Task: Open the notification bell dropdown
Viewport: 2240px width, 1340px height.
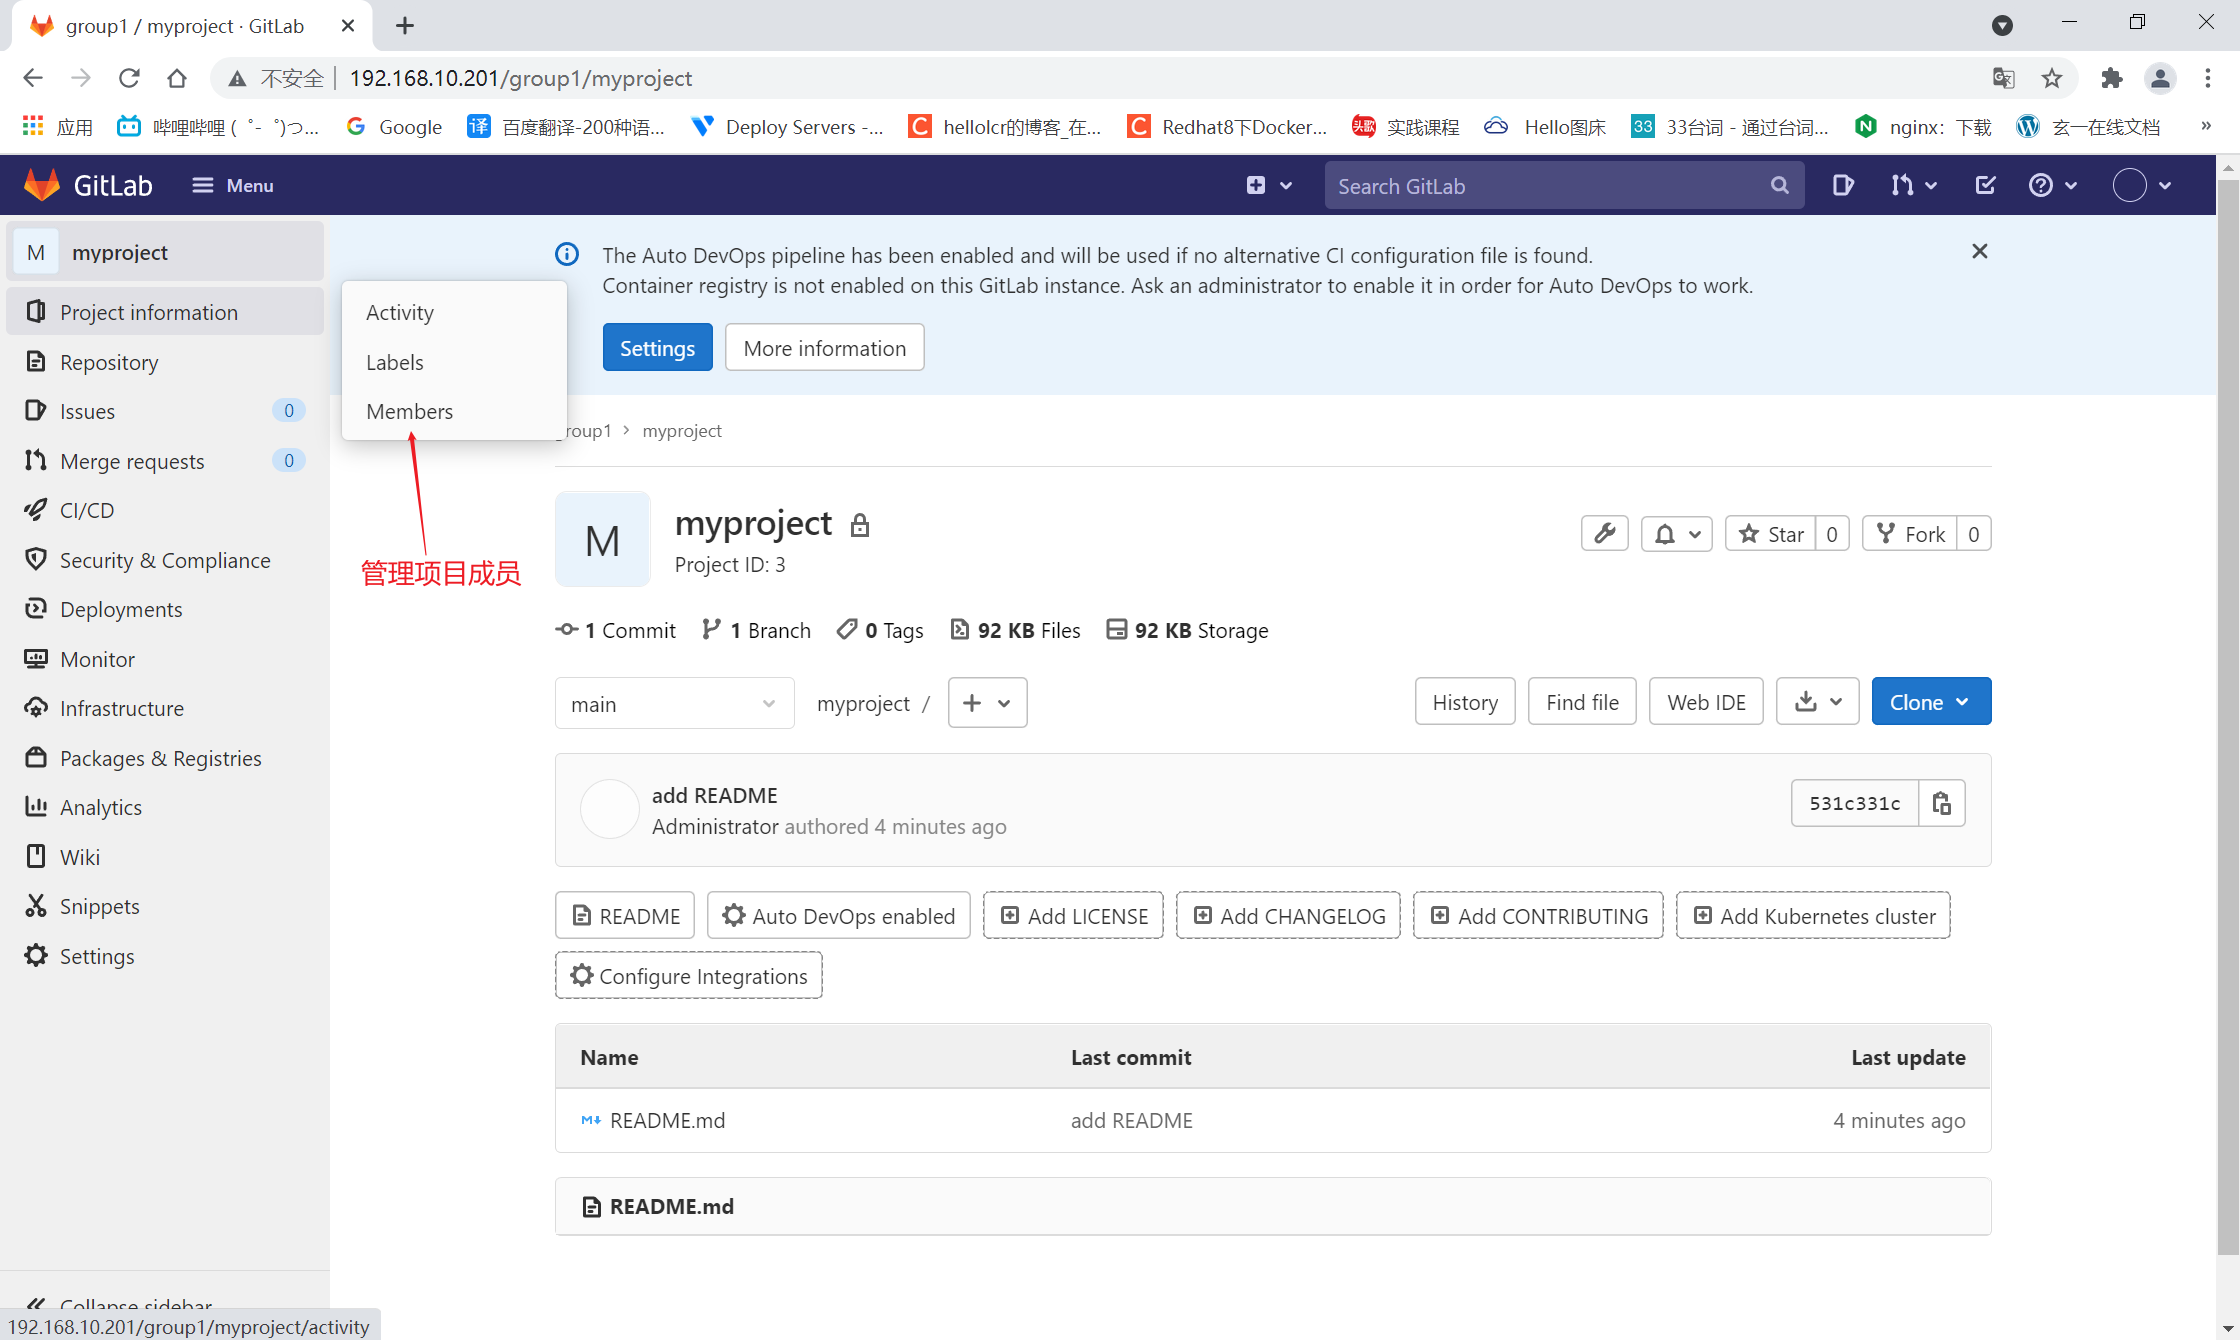Action: [1677, 534]
